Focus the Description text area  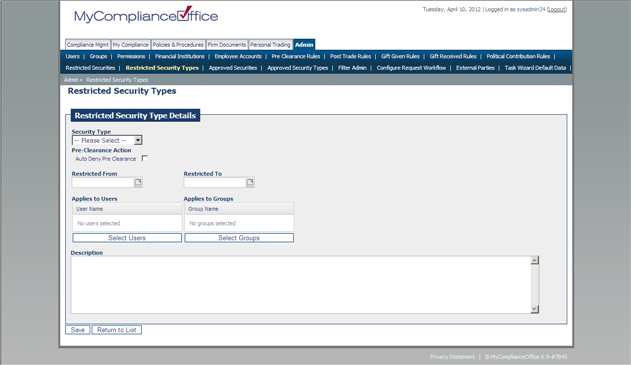pyautogui.click(x=301, y=285)
